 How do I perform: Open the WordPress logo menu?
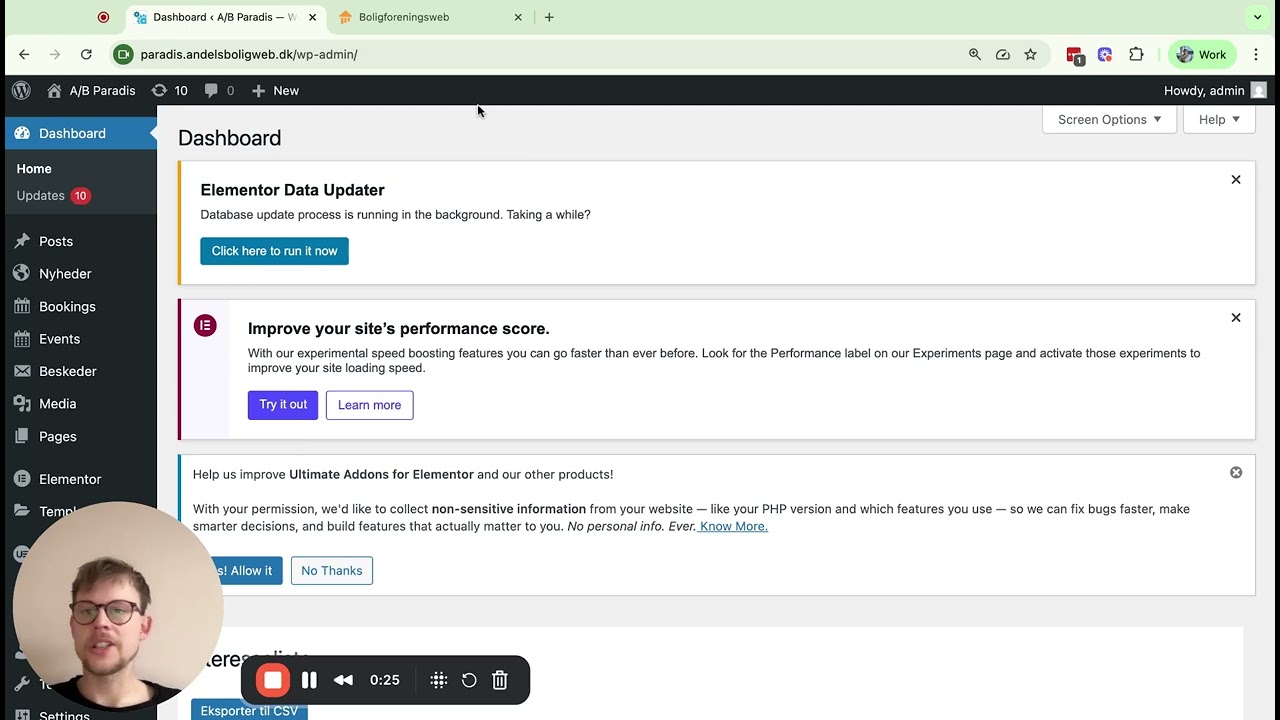(x=21, y=90)
